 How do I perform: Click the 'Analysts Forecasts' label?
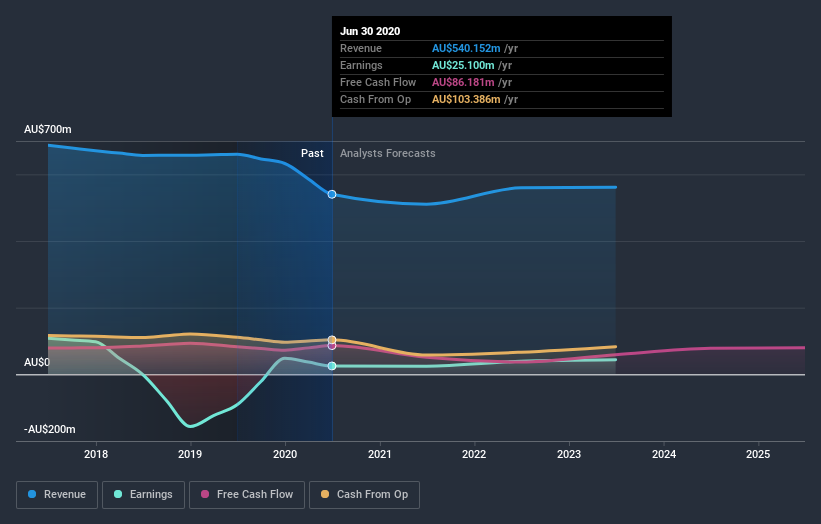[387, 153]
